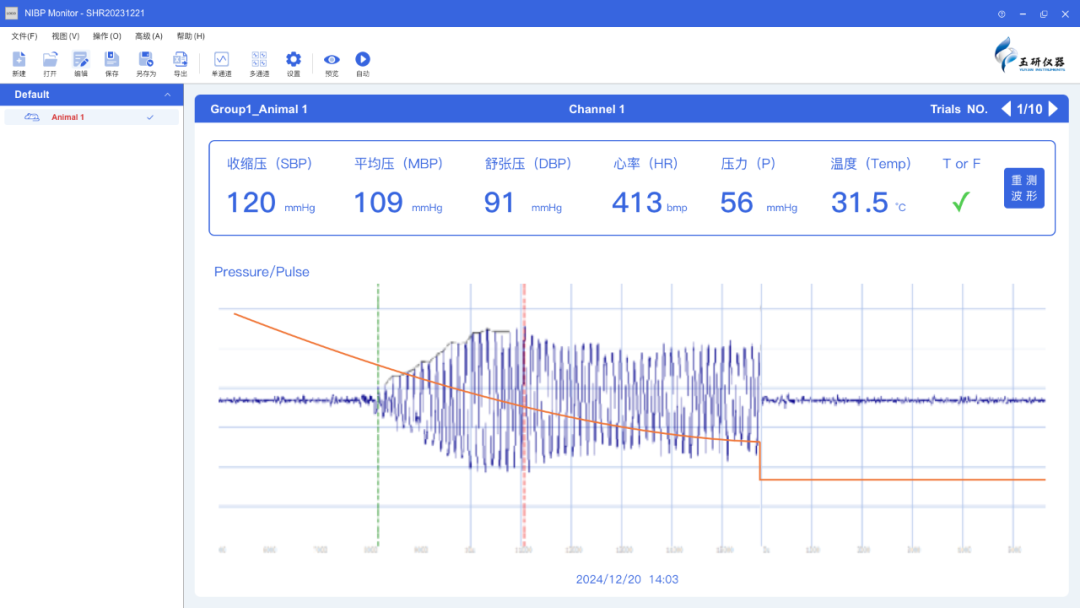Collapse the Default group panel

(167, 95)
